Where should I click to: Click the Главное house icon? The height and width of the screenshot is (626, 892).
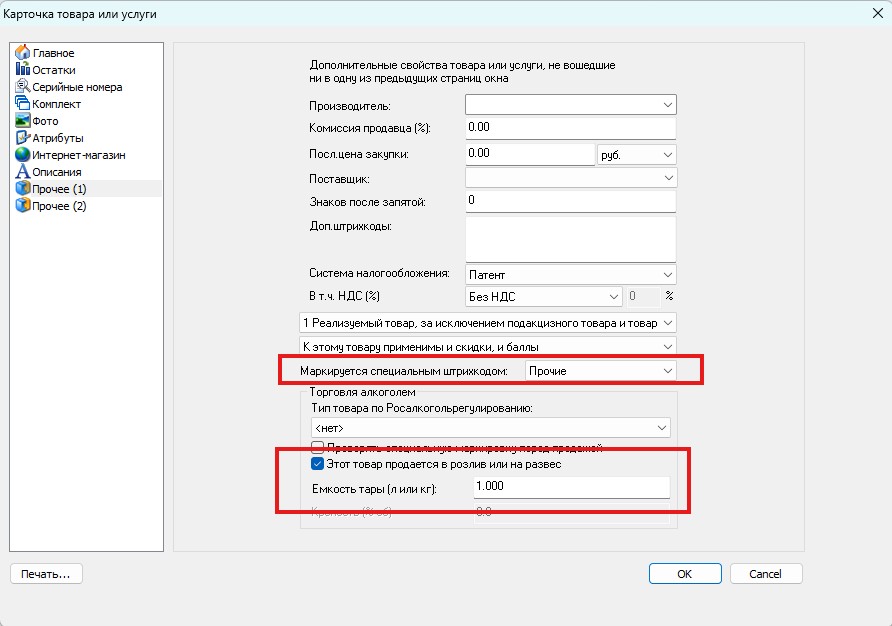22,52
